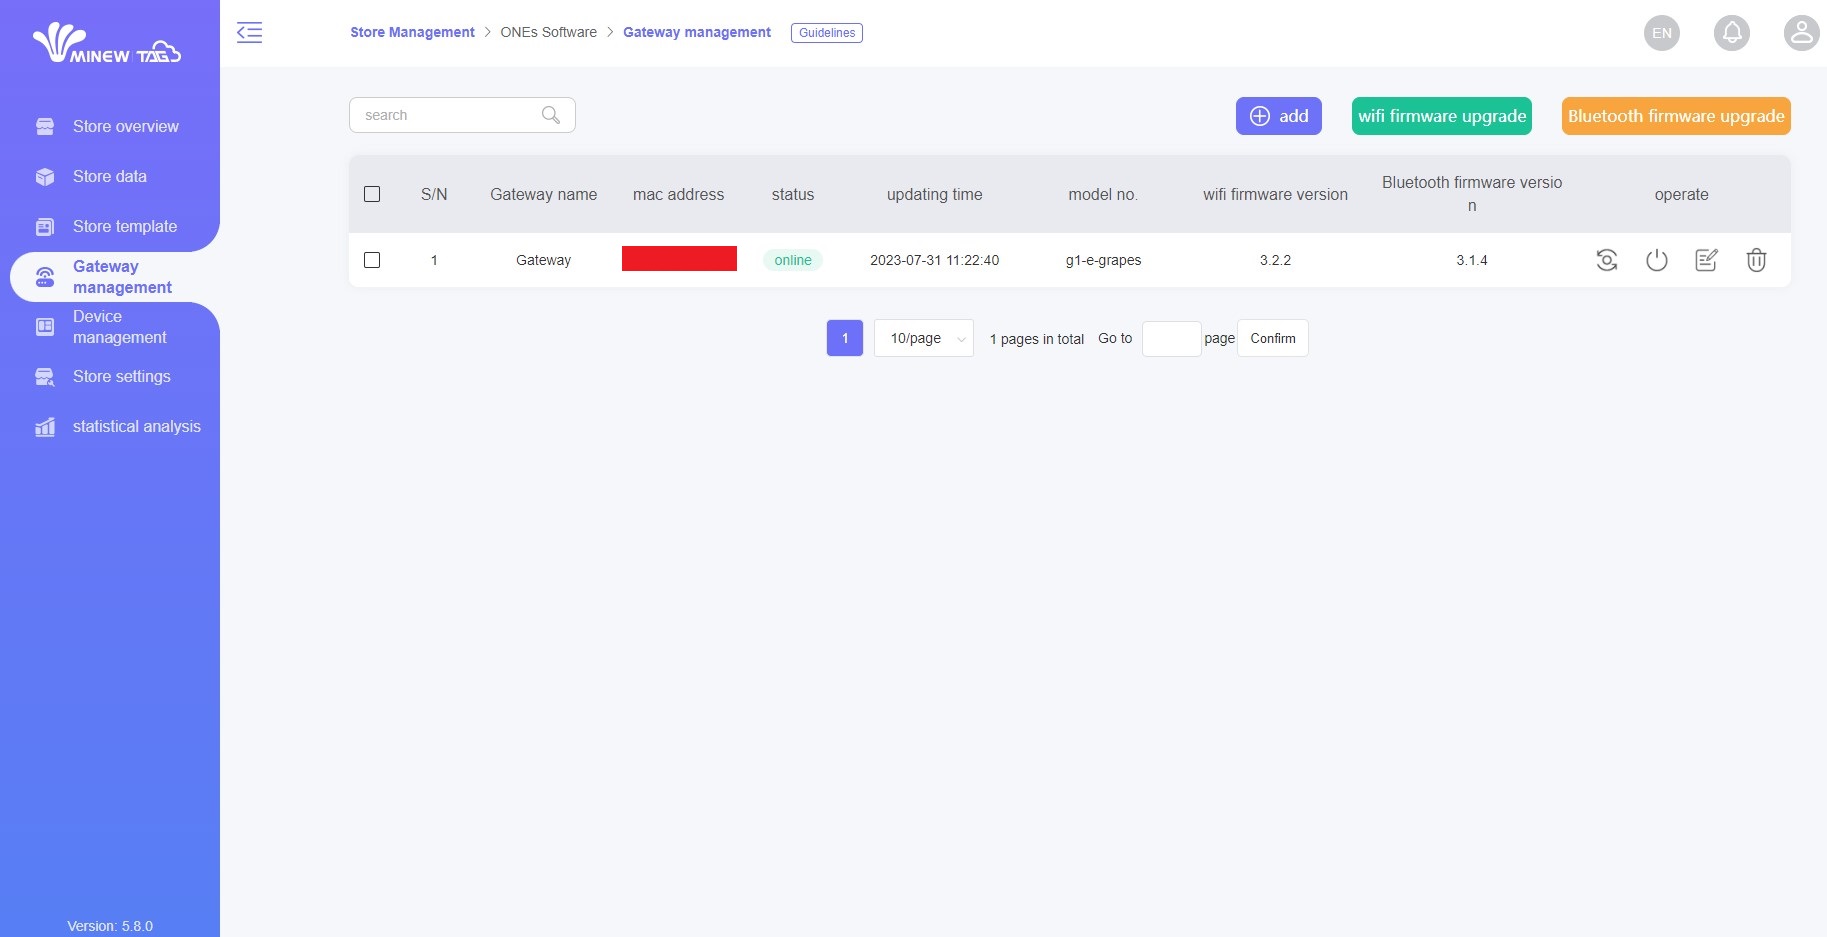The image size is (1827, 937).
Task: Open the notification bell
Action: 1731,33
